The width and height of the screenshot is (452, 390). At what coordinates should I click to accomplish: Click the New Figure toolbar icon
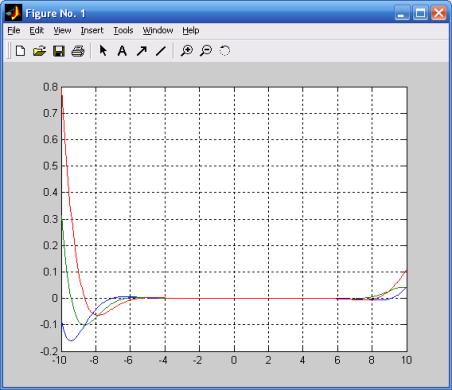[20, 51]
